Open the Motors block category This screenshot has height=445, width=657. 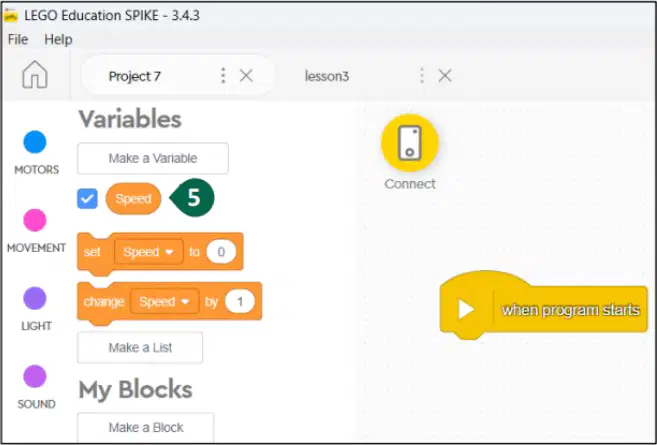35,153
